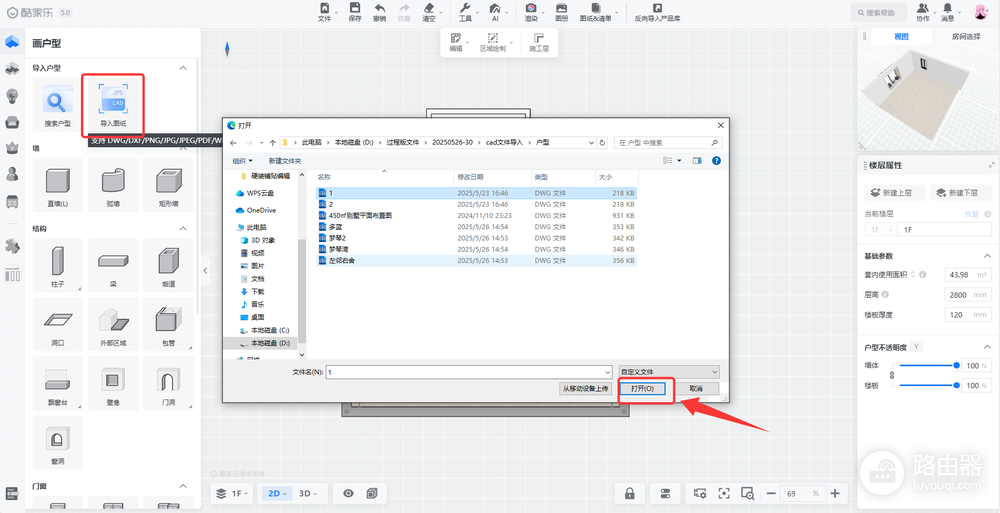Collapse the 导入户型 section chevron
Viewport: 1000px width, 513px height.
[182, 68]
